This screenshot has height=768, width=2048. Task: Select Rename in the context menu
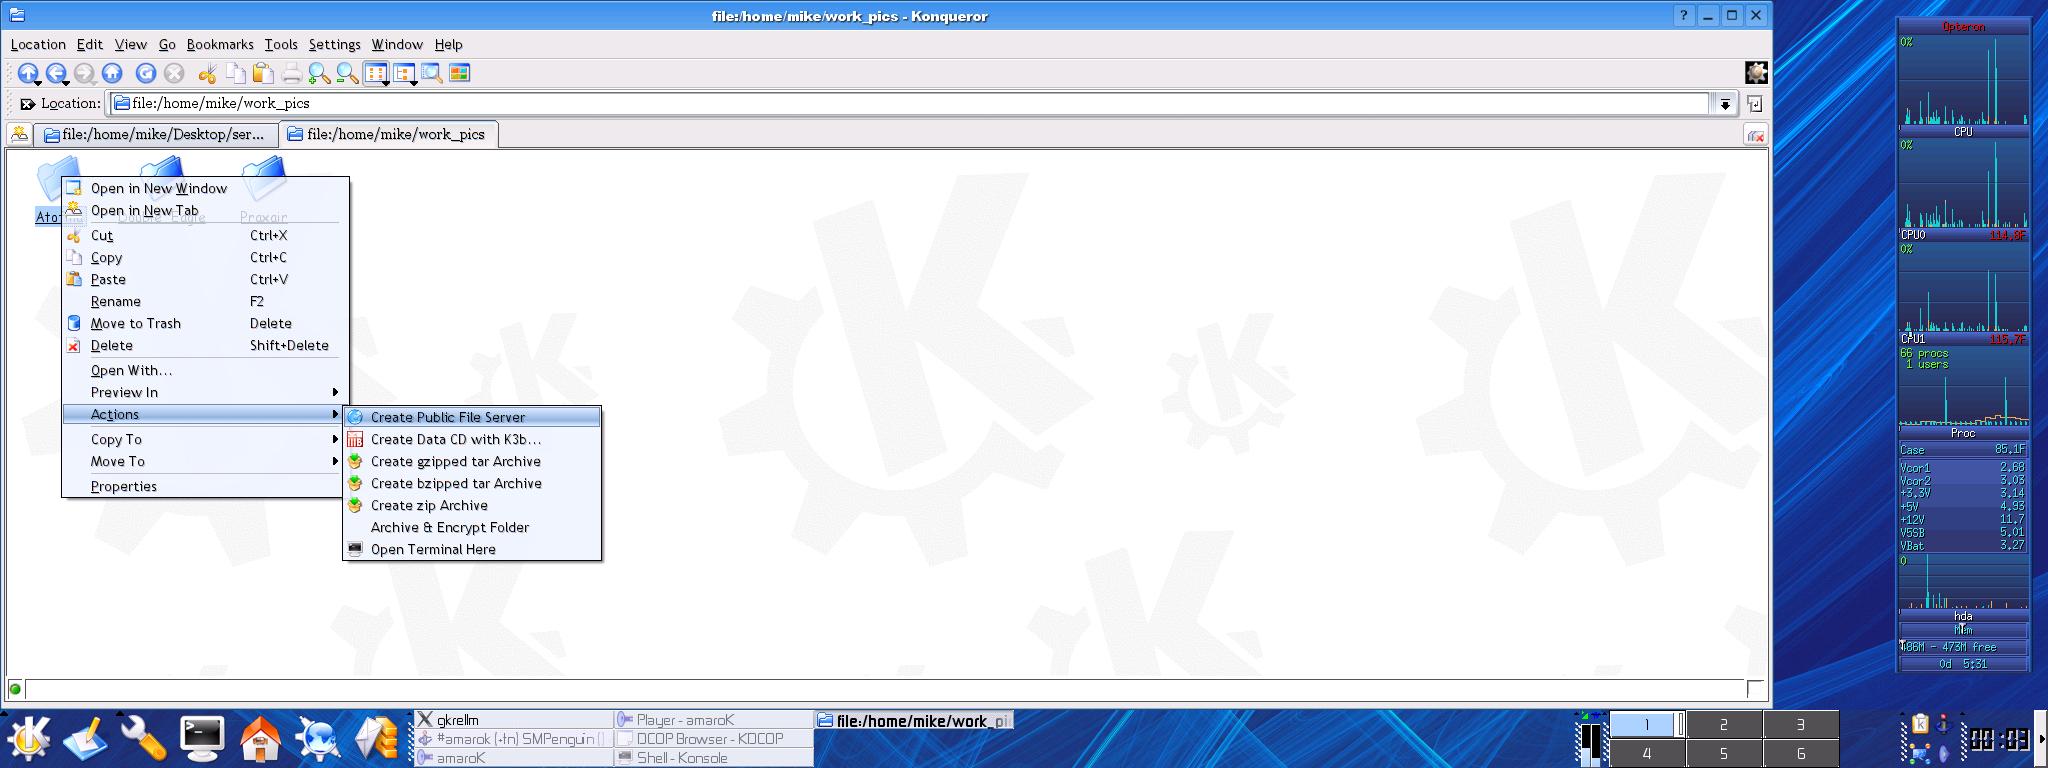click(205, 301)
